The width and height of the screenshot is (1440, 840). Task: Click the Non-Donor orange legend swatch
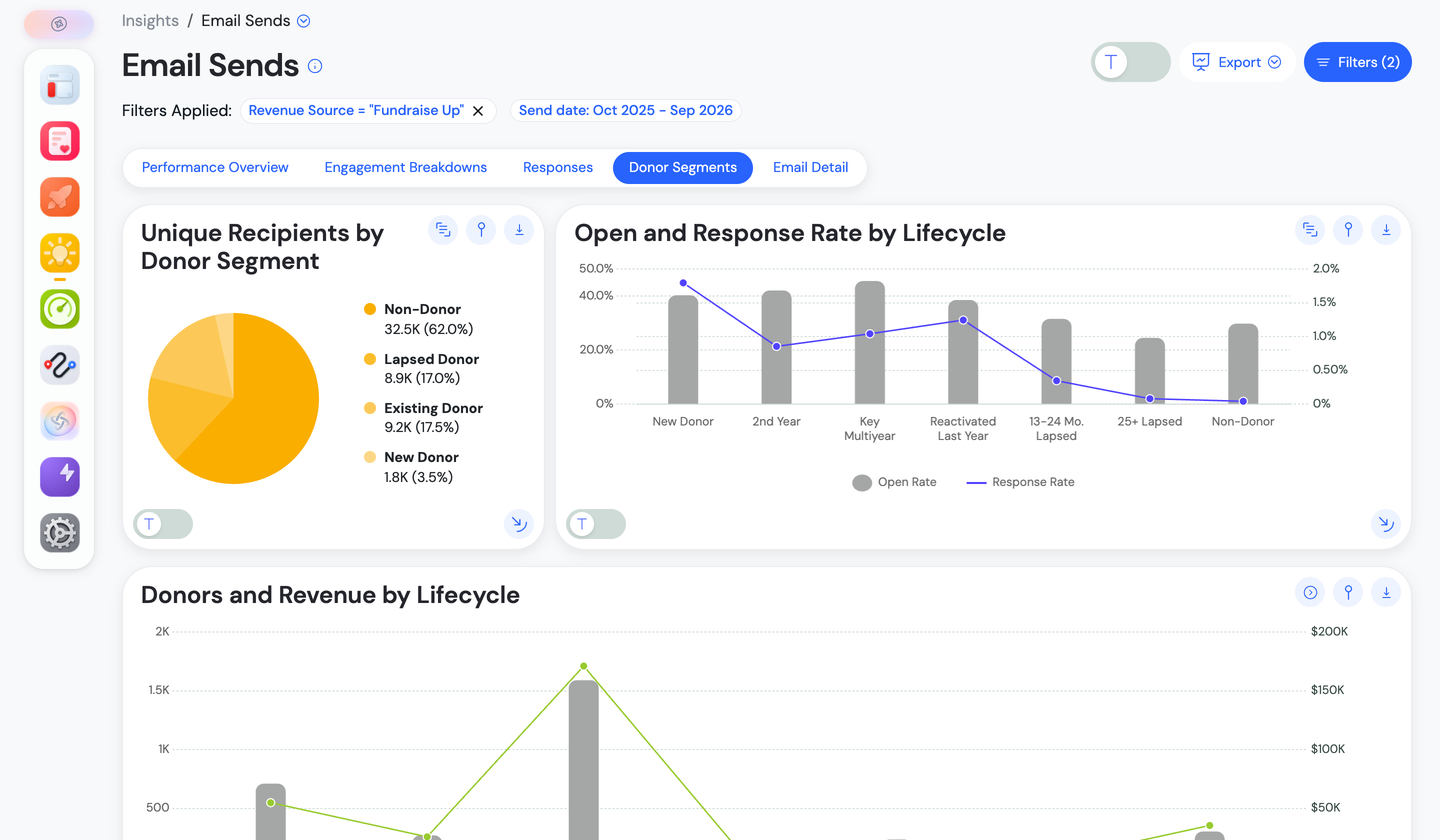click(x=370, y=310)
